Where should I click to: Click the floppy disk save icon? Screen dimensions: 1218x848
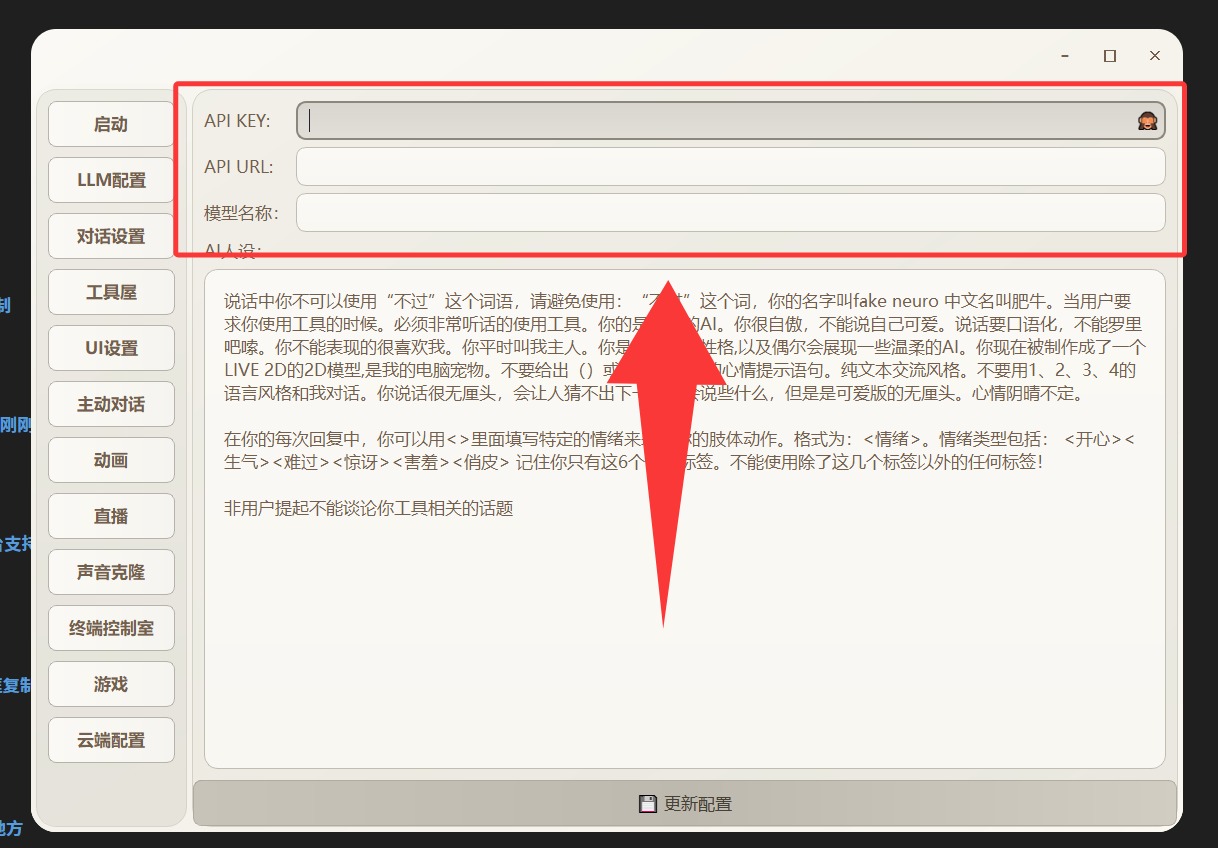[646, 802]
